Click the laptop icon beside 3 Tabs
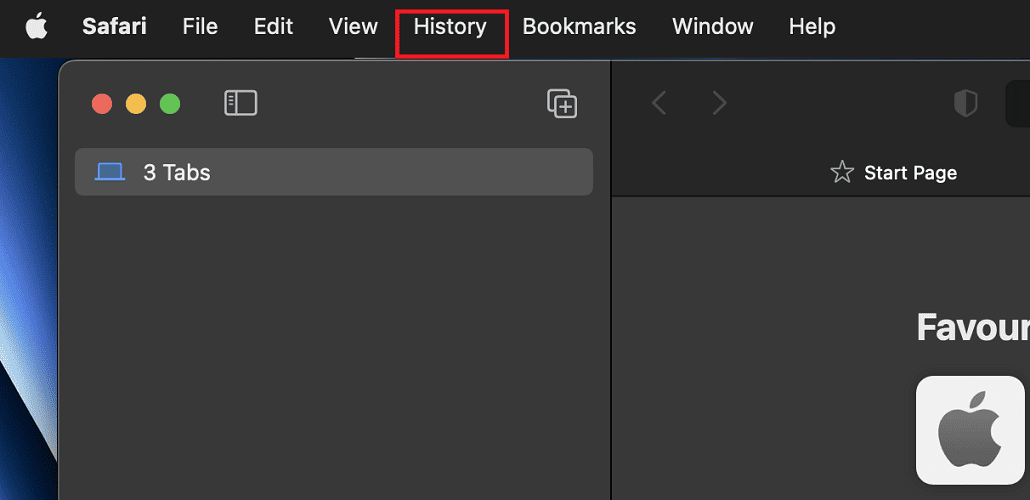This screenshot has width=1030, height=500. click(110, 172)
